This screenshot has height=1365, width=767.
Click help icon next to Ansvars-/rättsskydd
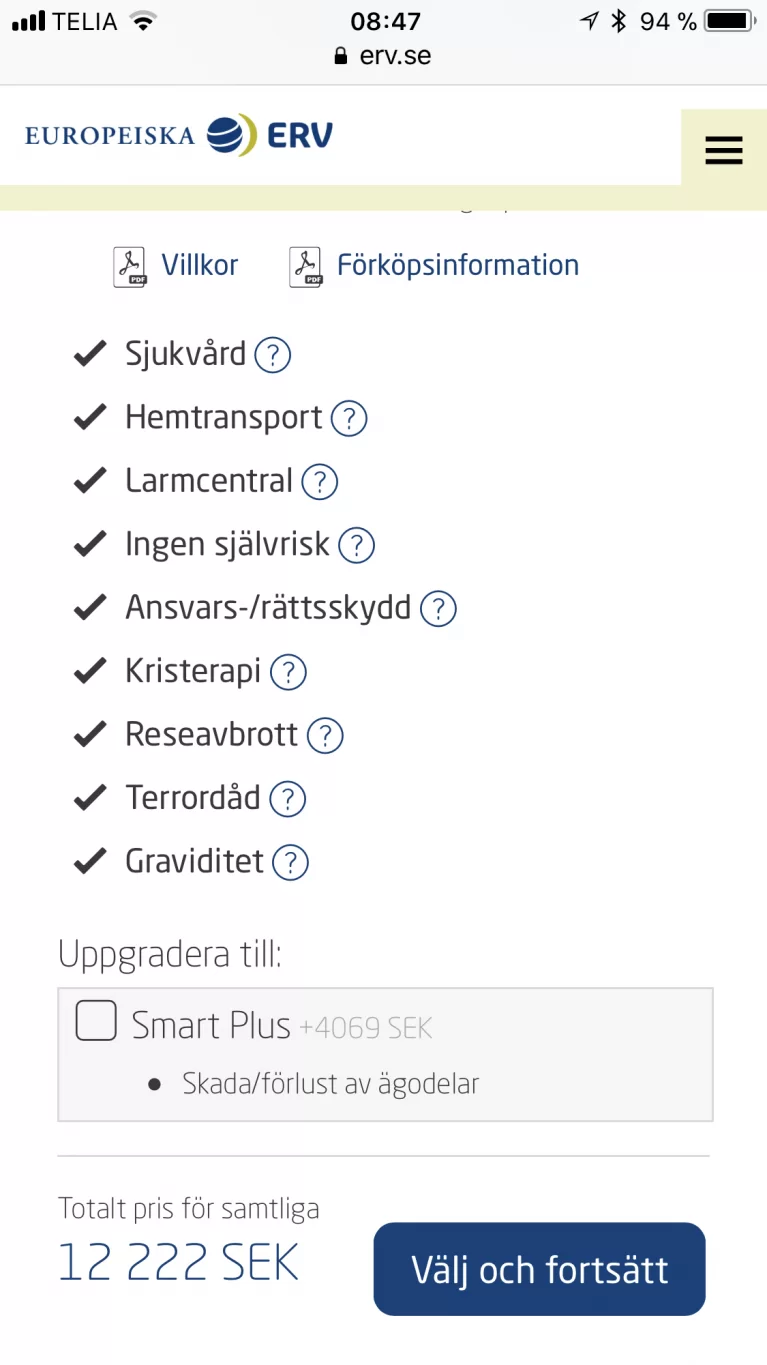[x=438, y=609]
